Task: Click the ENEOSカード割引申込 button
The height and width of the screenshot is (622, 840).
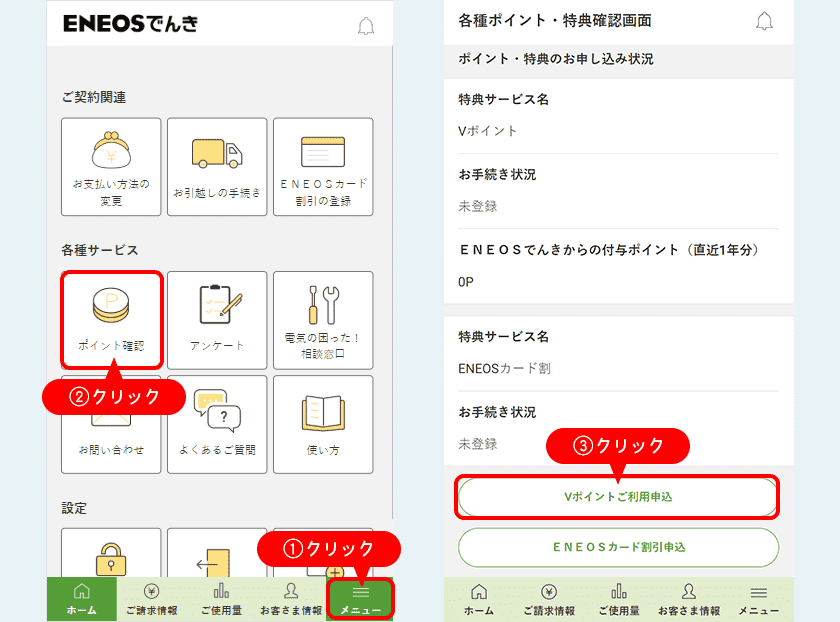Action: click(x=619, y=547)
